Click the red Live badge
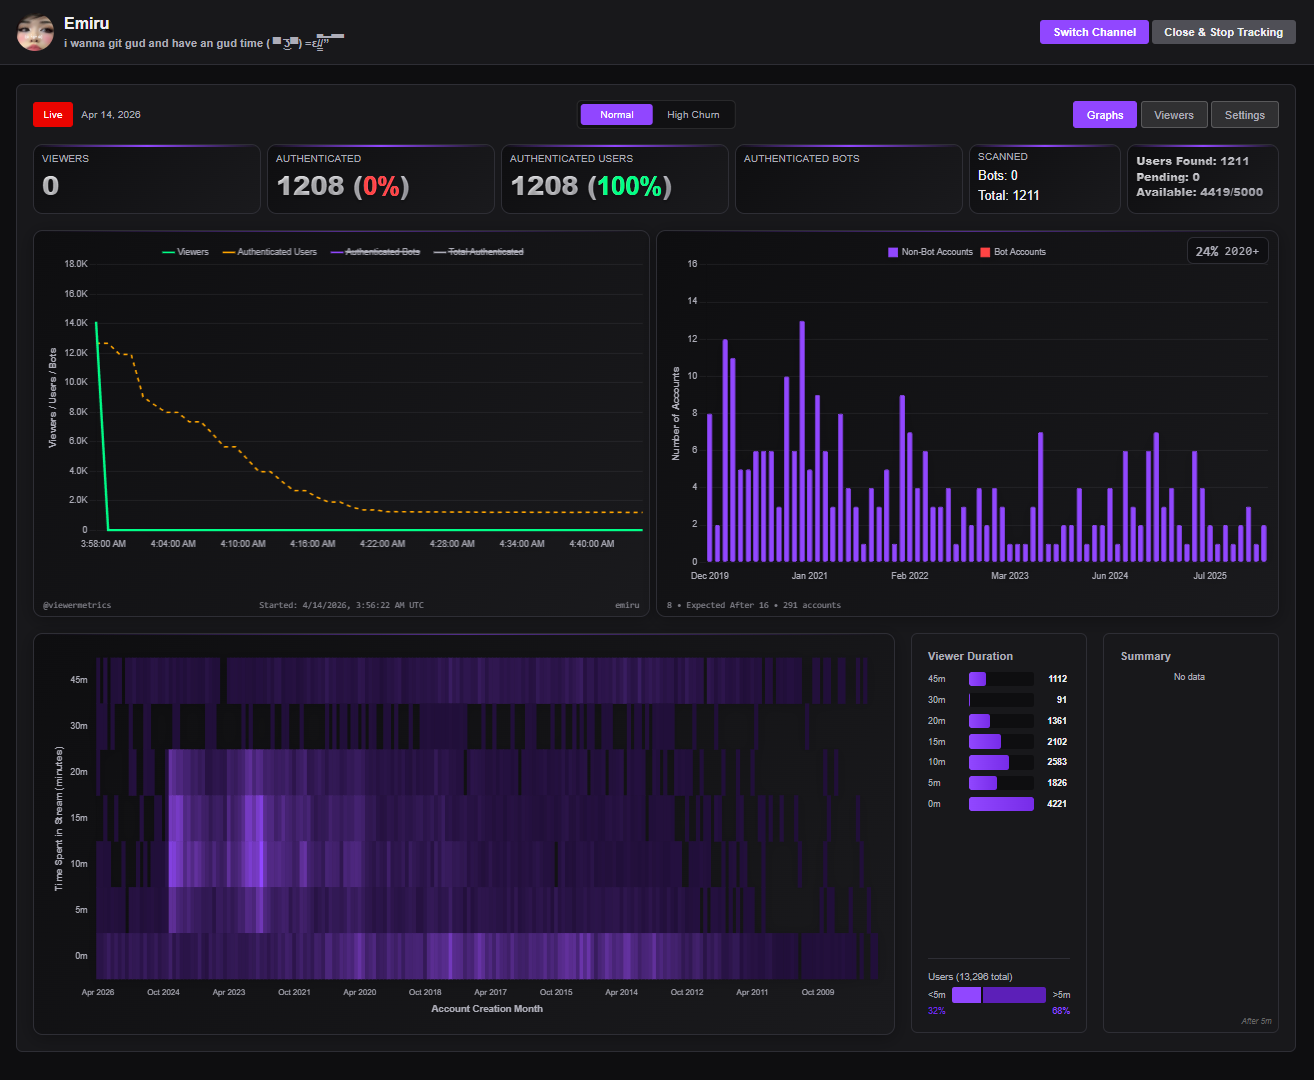This screenshot has width=1314, height=1080. pos(53,115)
